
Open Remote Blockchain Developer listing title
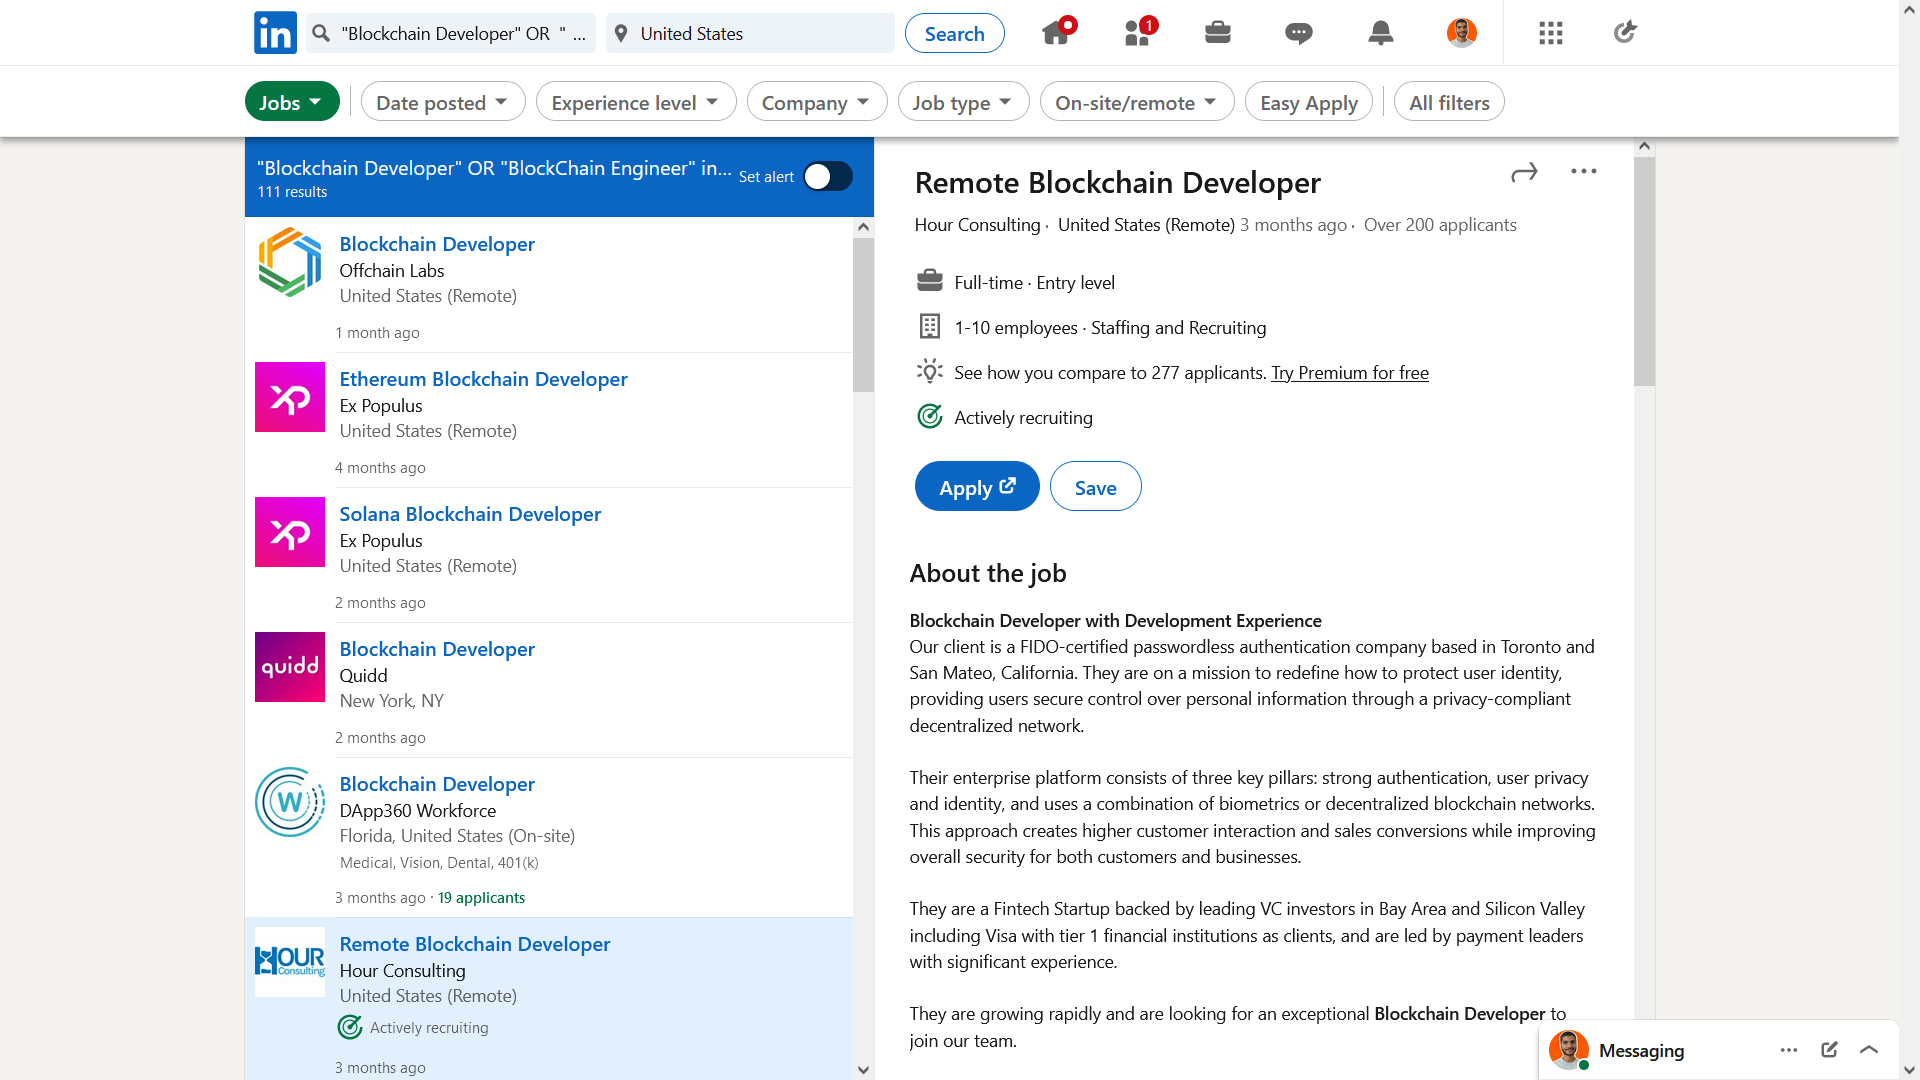pyautogui.click(x=475, y=944)
